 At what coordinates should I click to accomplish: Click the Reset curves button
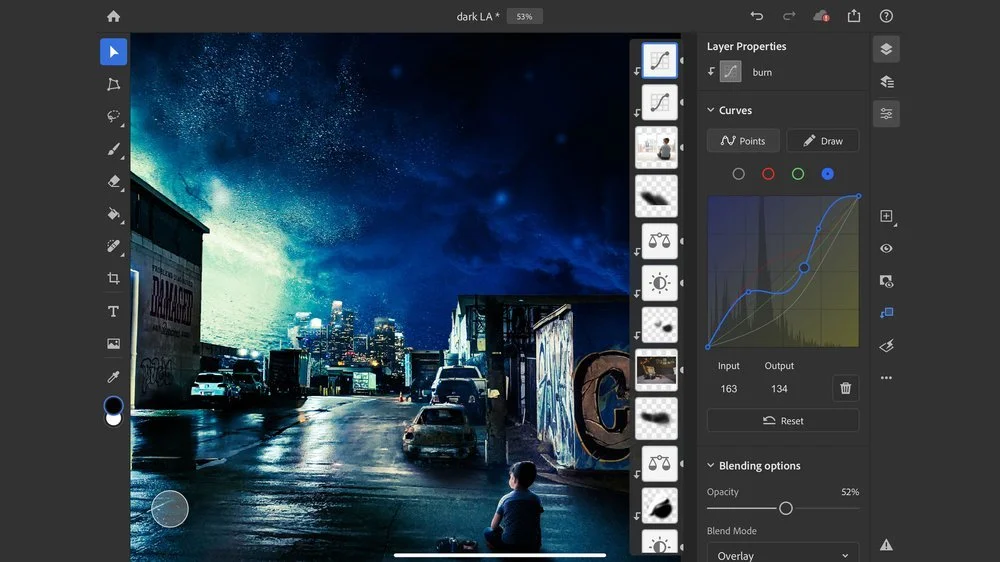[783, 420]
